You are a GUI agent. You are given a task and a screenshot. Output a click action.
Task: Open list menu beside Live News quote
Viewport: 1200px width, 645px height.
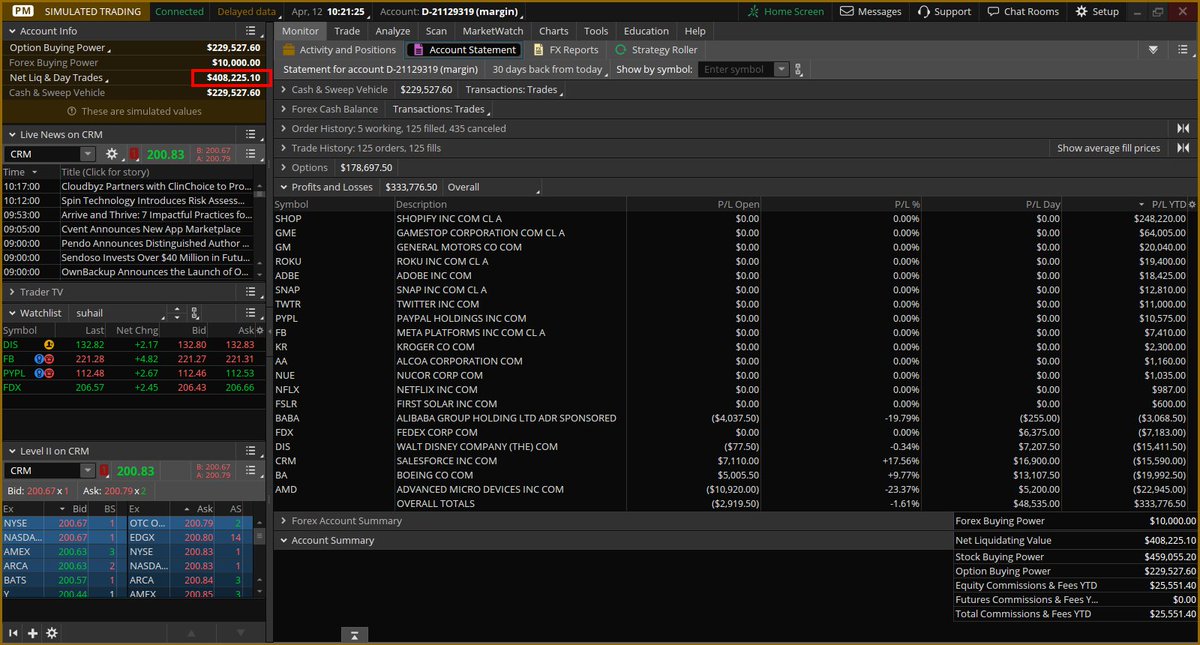pos(251,154)
